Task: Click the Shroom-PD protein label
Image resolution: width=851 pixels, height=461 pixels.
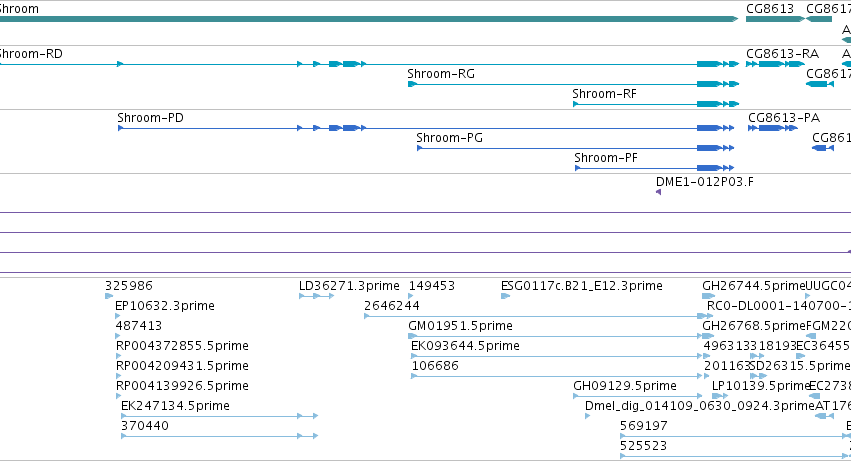Action: point(150,118)
